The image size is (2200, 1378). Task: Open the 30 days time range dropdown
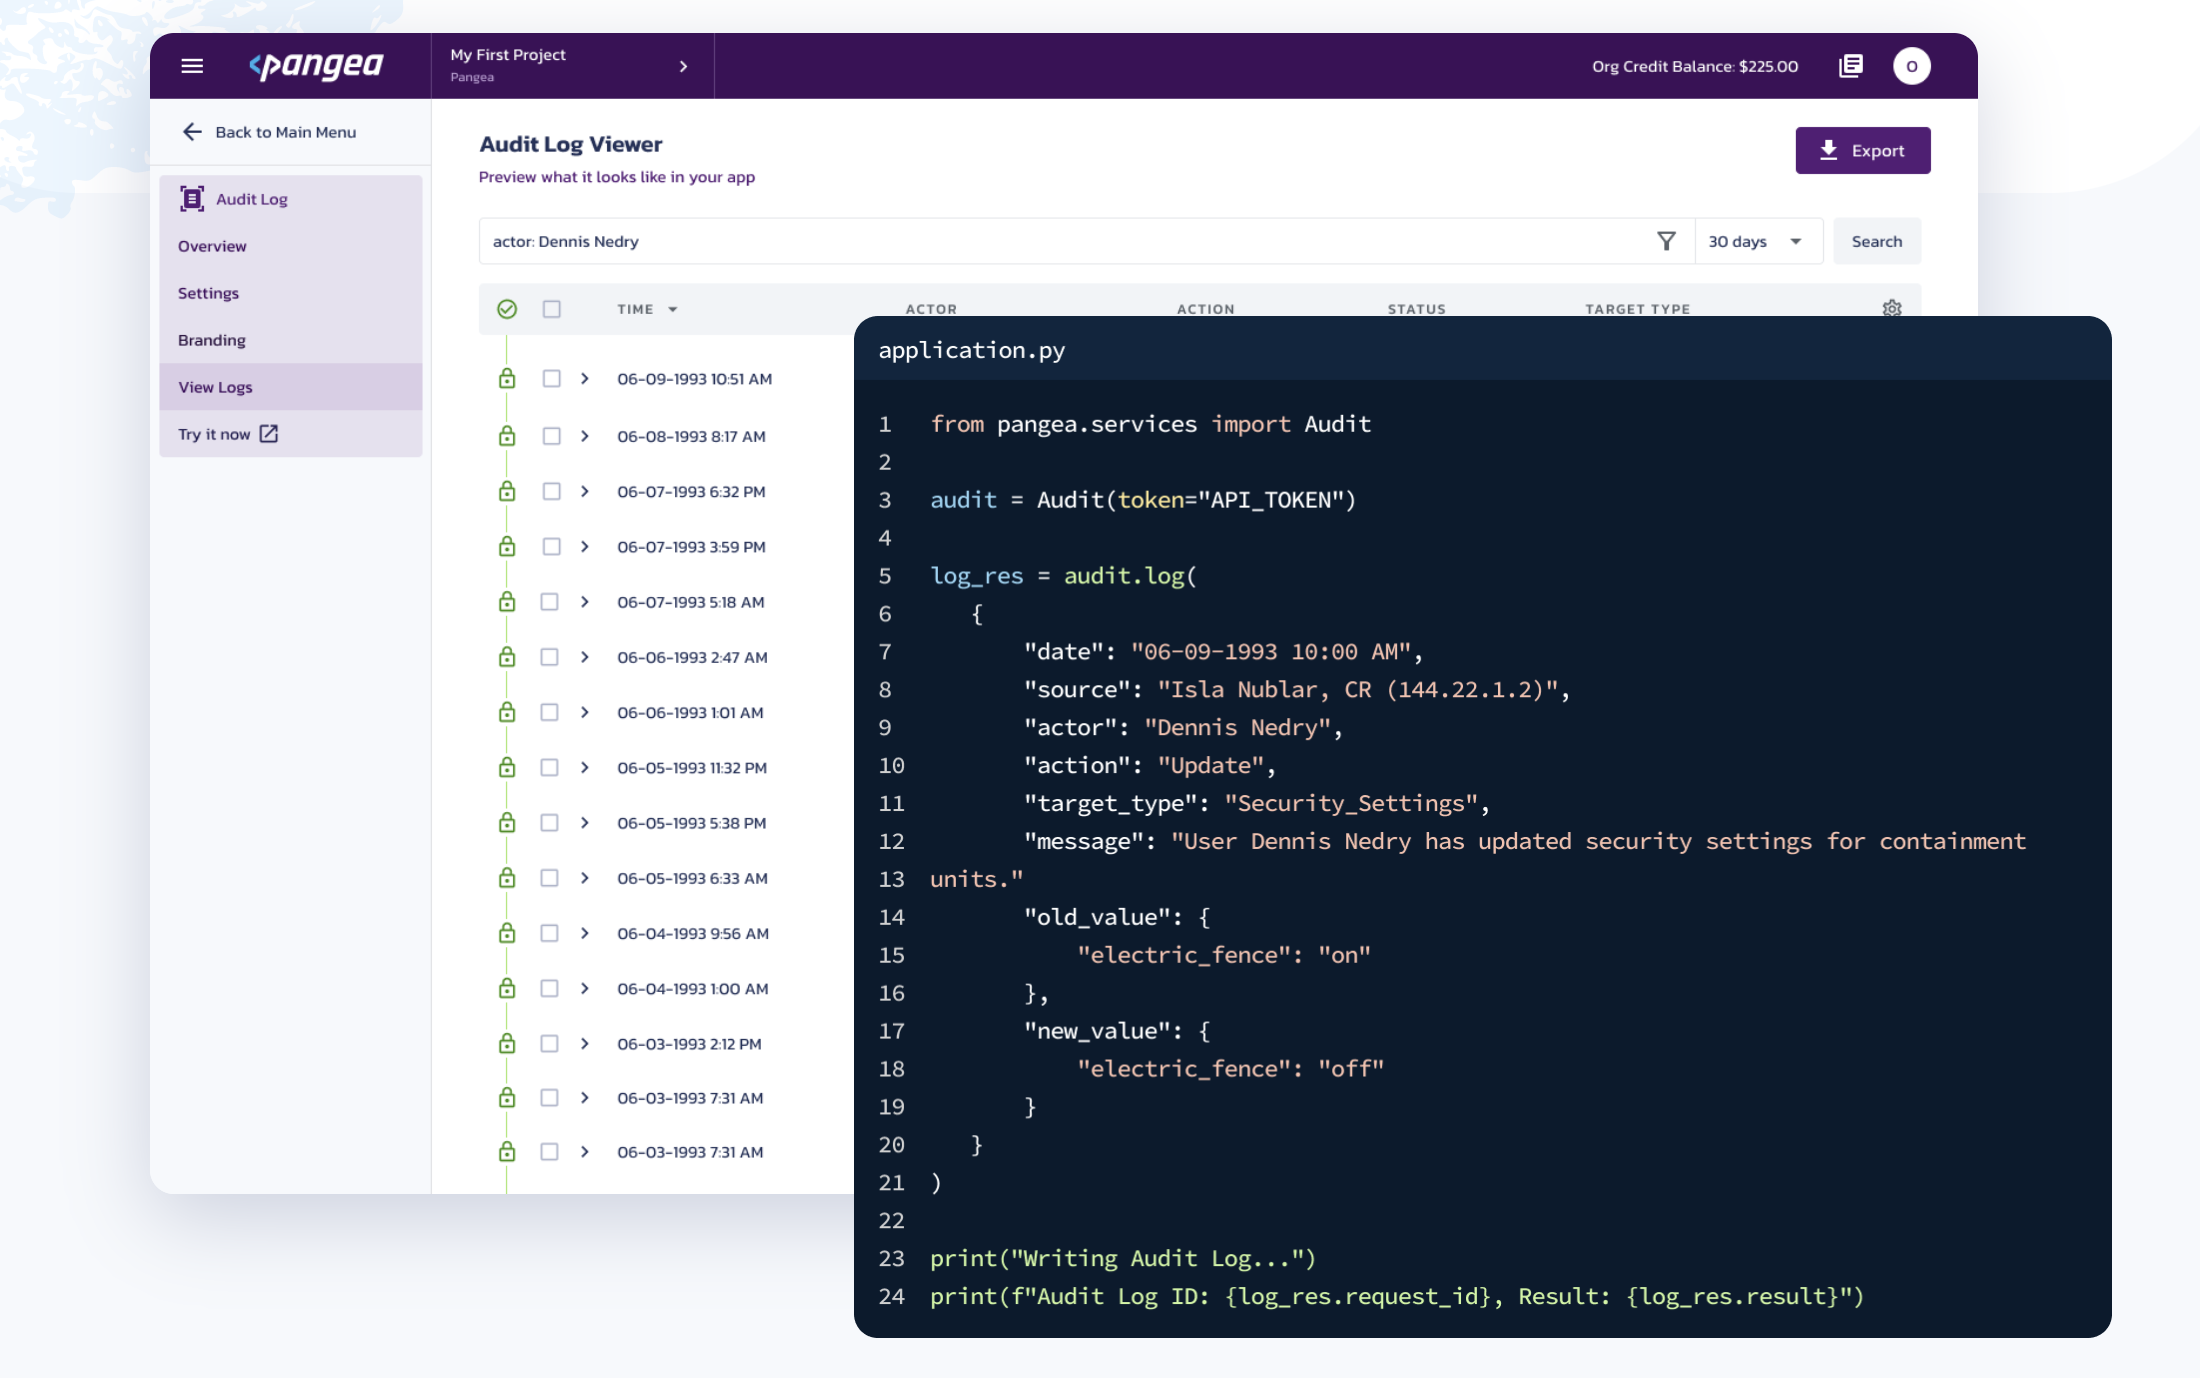pyautogui.click(x=1757, y=241)
